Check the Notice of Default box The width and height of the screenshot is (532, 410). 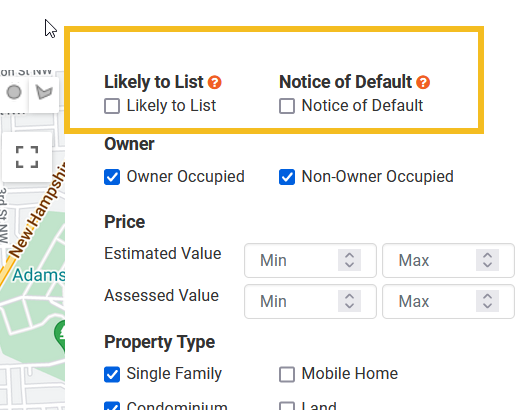287,106
